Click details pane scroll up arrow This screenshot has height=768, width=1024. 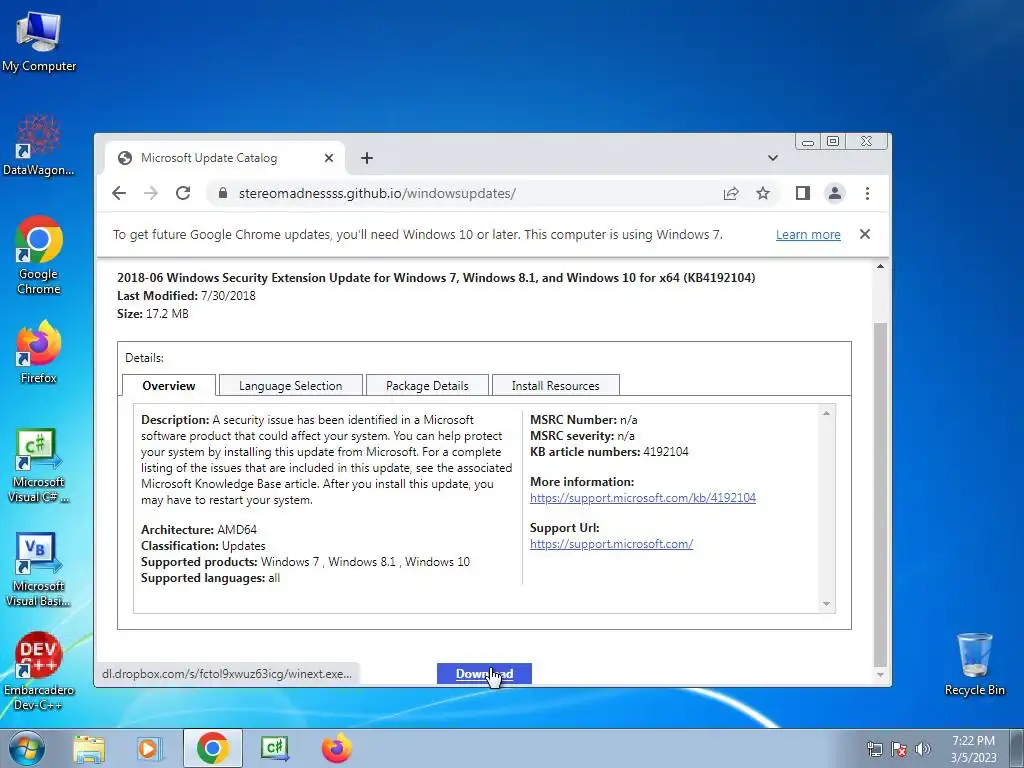tap(826, 413)
